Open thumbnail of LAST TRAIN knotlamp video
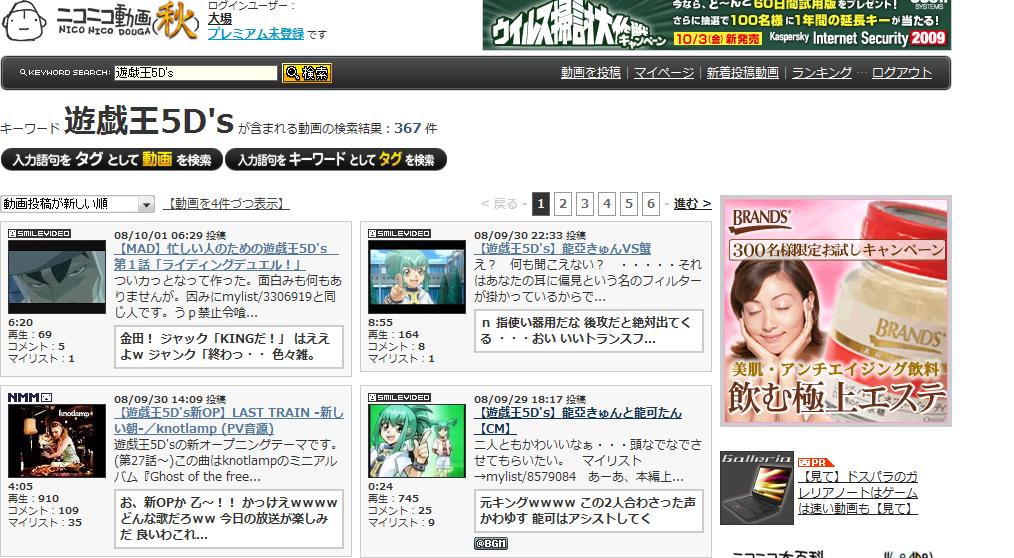 (57, 441)
